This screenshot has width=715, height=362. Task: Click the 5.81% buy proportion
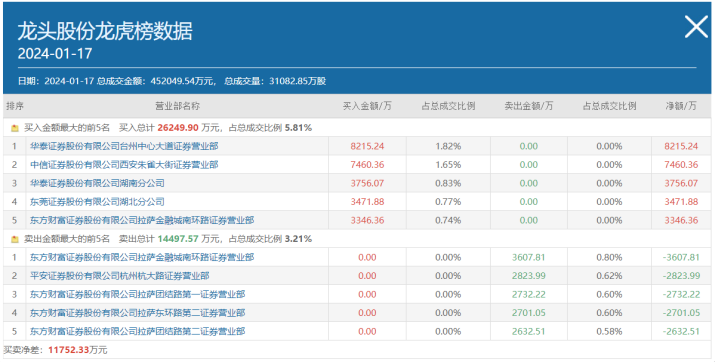click(298, 128)
